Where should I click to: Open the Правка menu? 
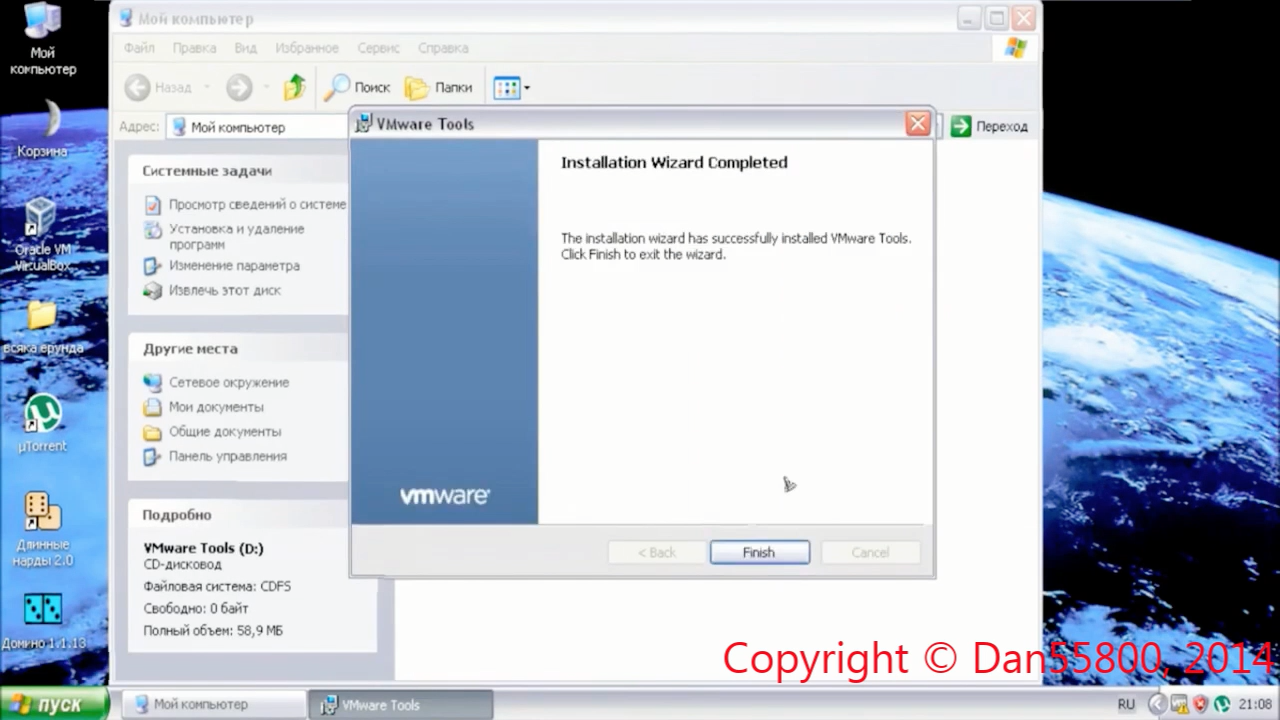click(x=194, y=48)
